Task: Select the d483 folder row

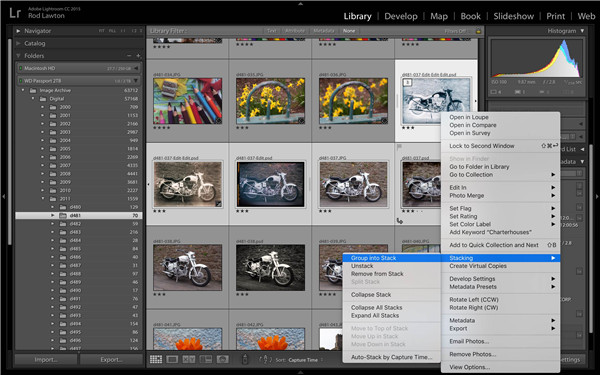Action: [x=78, y=232]
